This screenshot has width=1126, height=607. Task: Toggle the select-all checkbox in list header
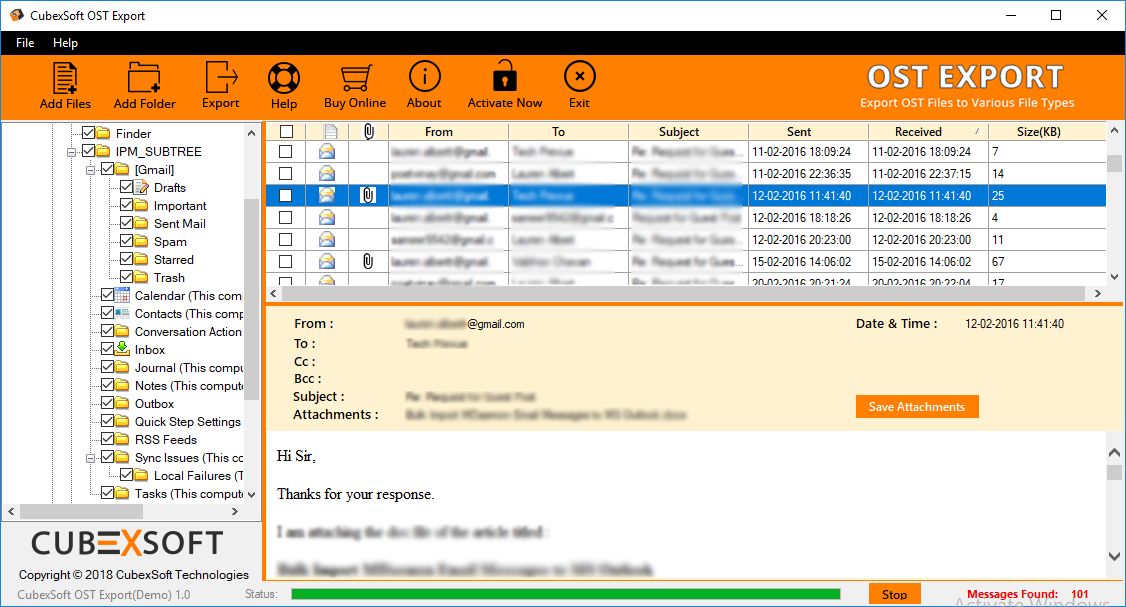[287, 131]
